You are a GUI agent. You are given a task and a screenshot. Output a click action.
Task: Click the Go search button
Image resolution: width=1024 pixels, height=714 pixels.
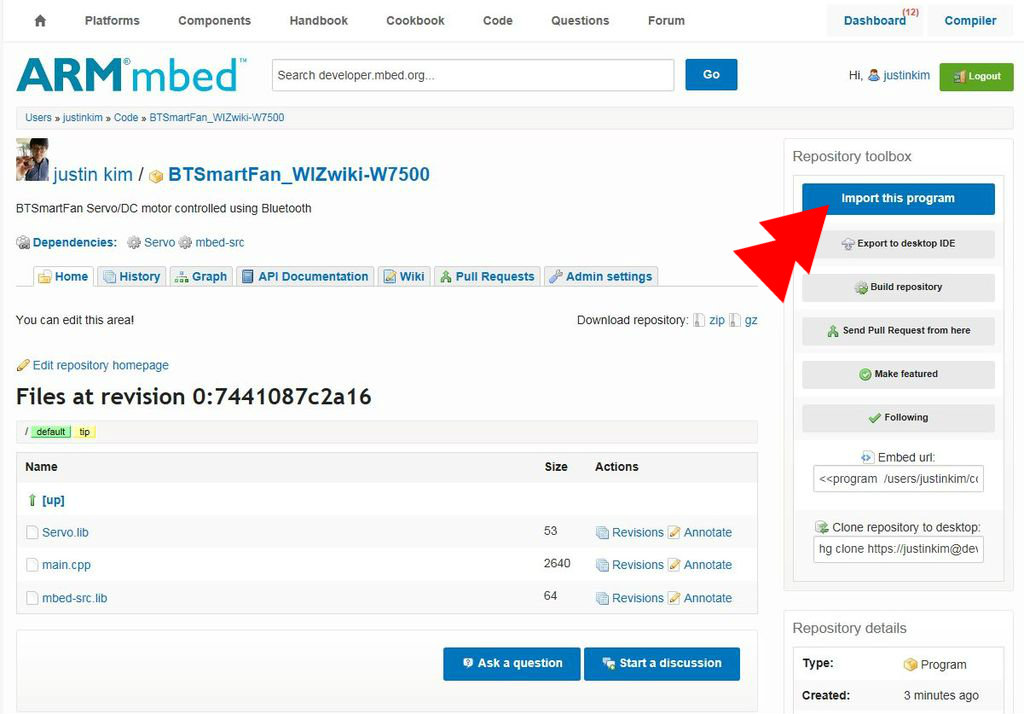click(x=711, y=74)
